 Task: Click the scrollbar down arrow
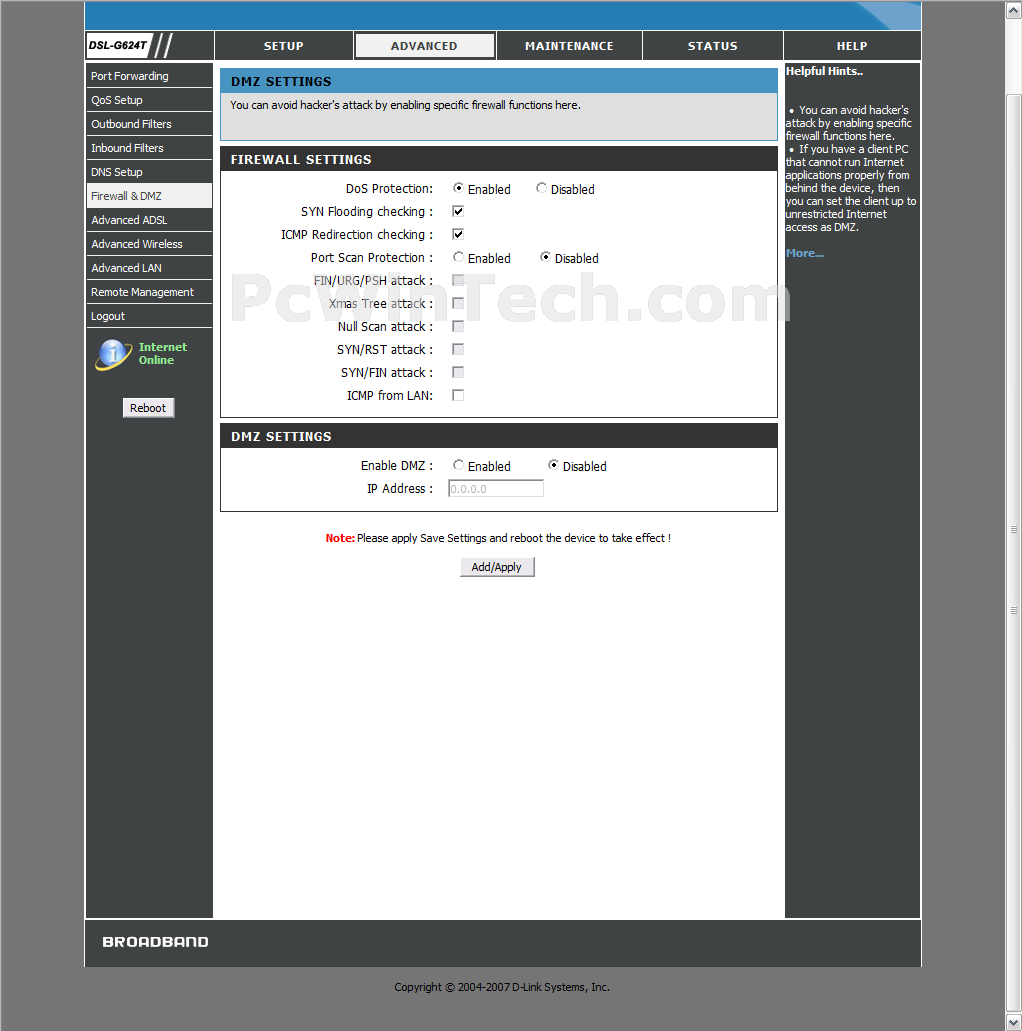point(1013,1023)
